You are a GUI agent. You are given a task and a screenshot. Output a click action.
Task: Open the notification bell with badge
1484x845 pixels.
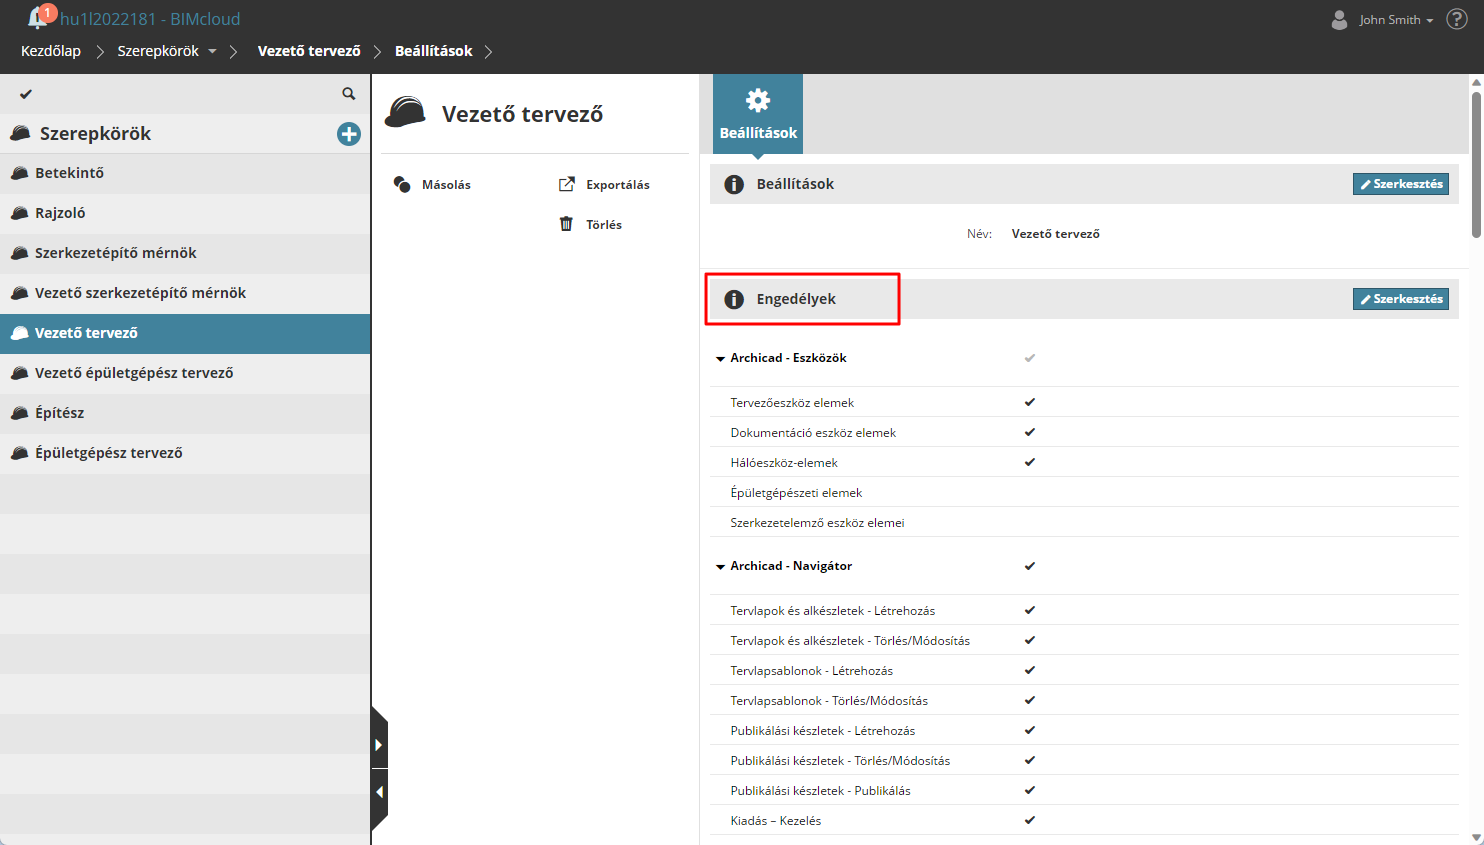coord(39,17)
